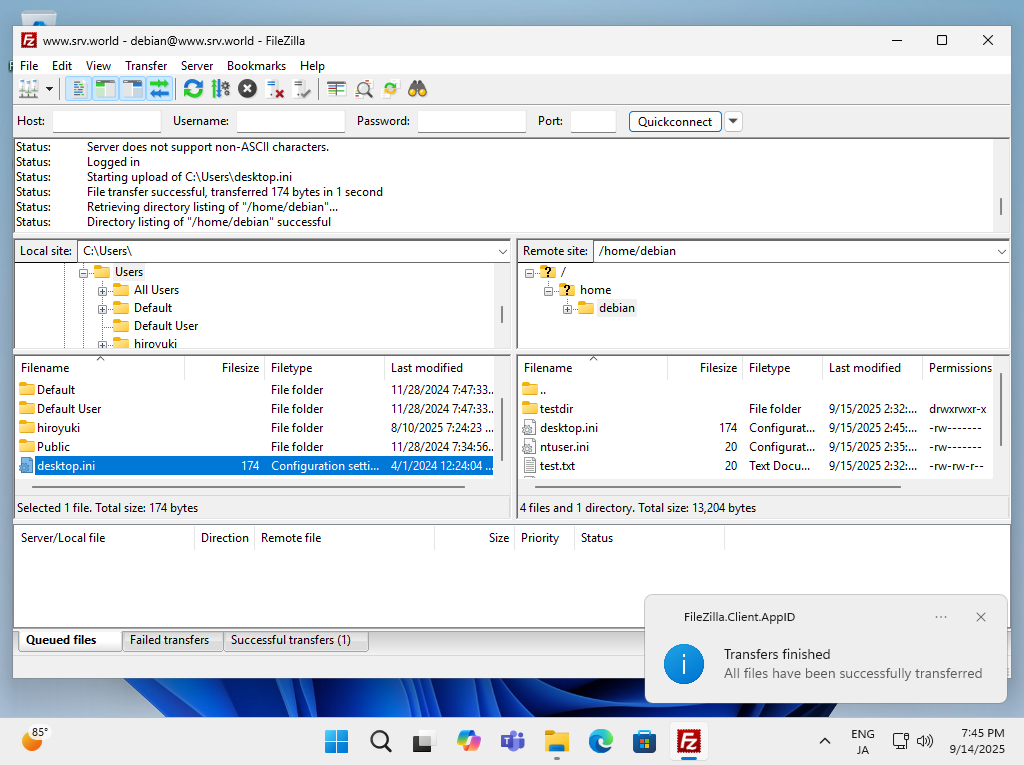
Task: Open directory comparison toolbar icon
Action: (364, 89)
